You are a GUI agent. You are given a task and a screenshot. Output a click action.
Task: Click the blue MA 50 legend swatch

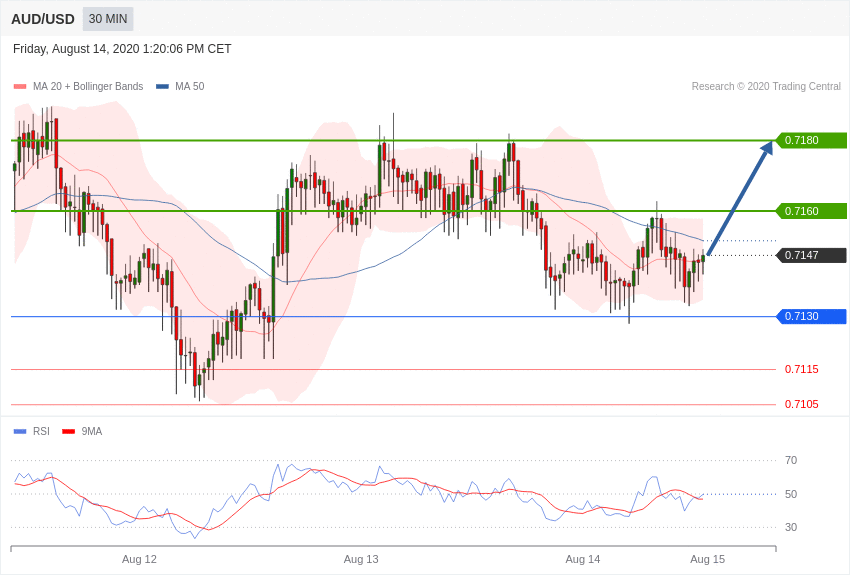click(x=162, y=87)
